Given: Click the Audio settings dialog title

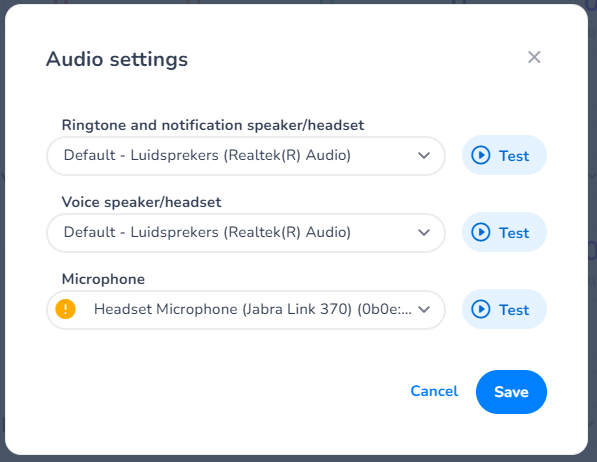Looking at the screenshot, I should tap(117, 59).
